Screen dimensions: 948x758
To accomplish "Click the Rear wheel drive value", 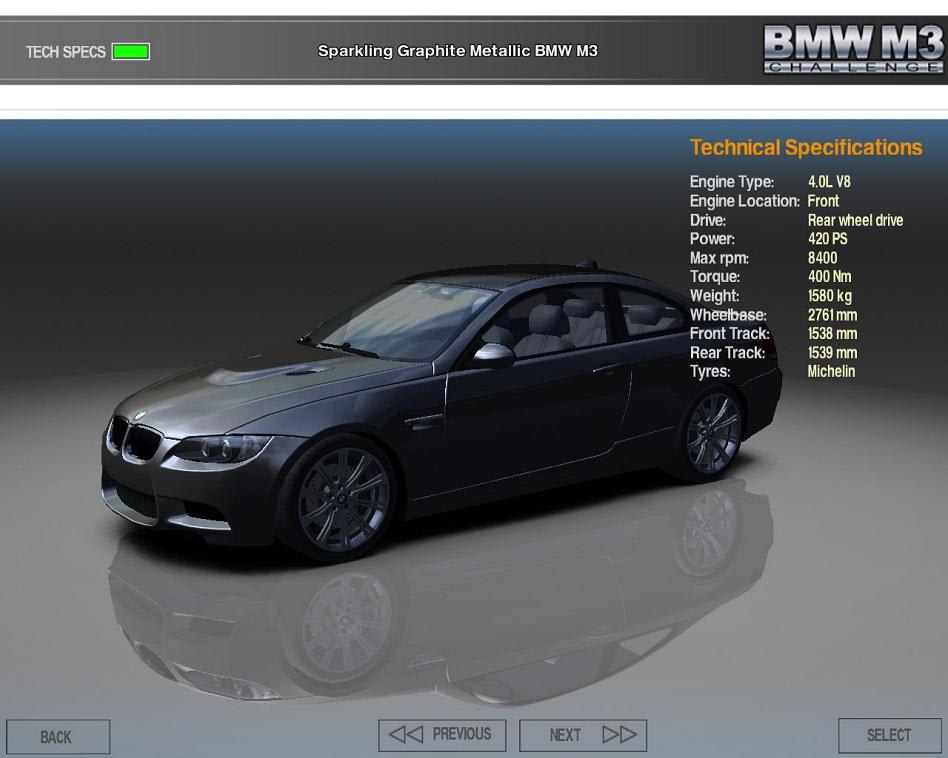I will pyautogui.click(x=855, y=220).
